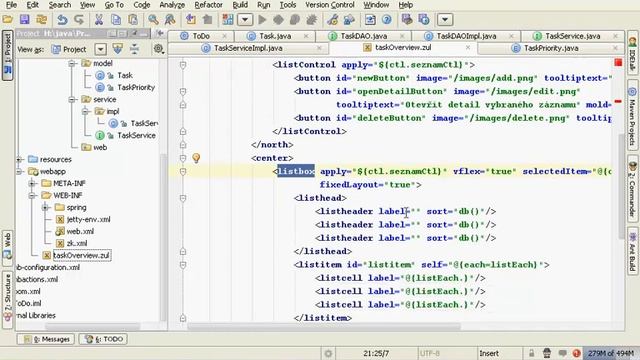This screenshot has height=360, width=640.
Task: Click the red notification icon in status bar
Action: 576,353
